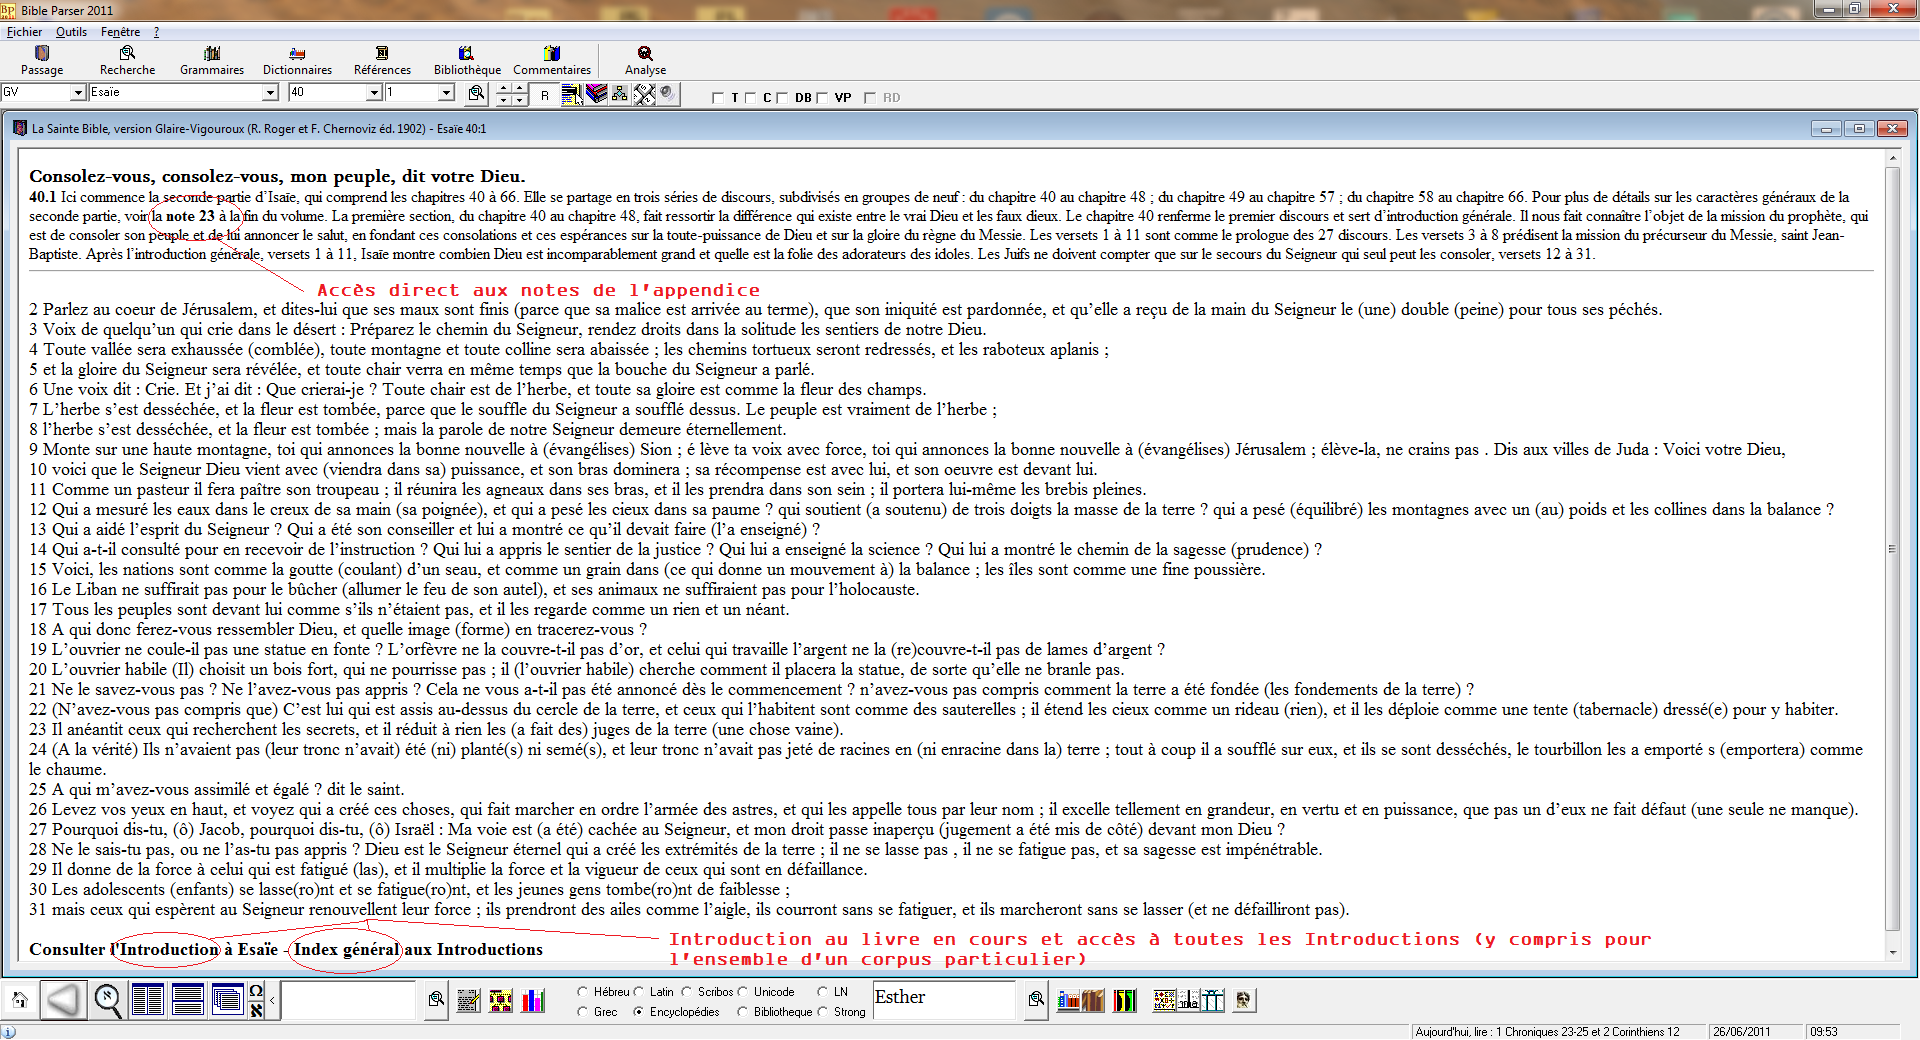This screenshot has width=1920, height=1040.
Task: Click the date 26/06/2011 in status bar
Action: point(1741,1032)
